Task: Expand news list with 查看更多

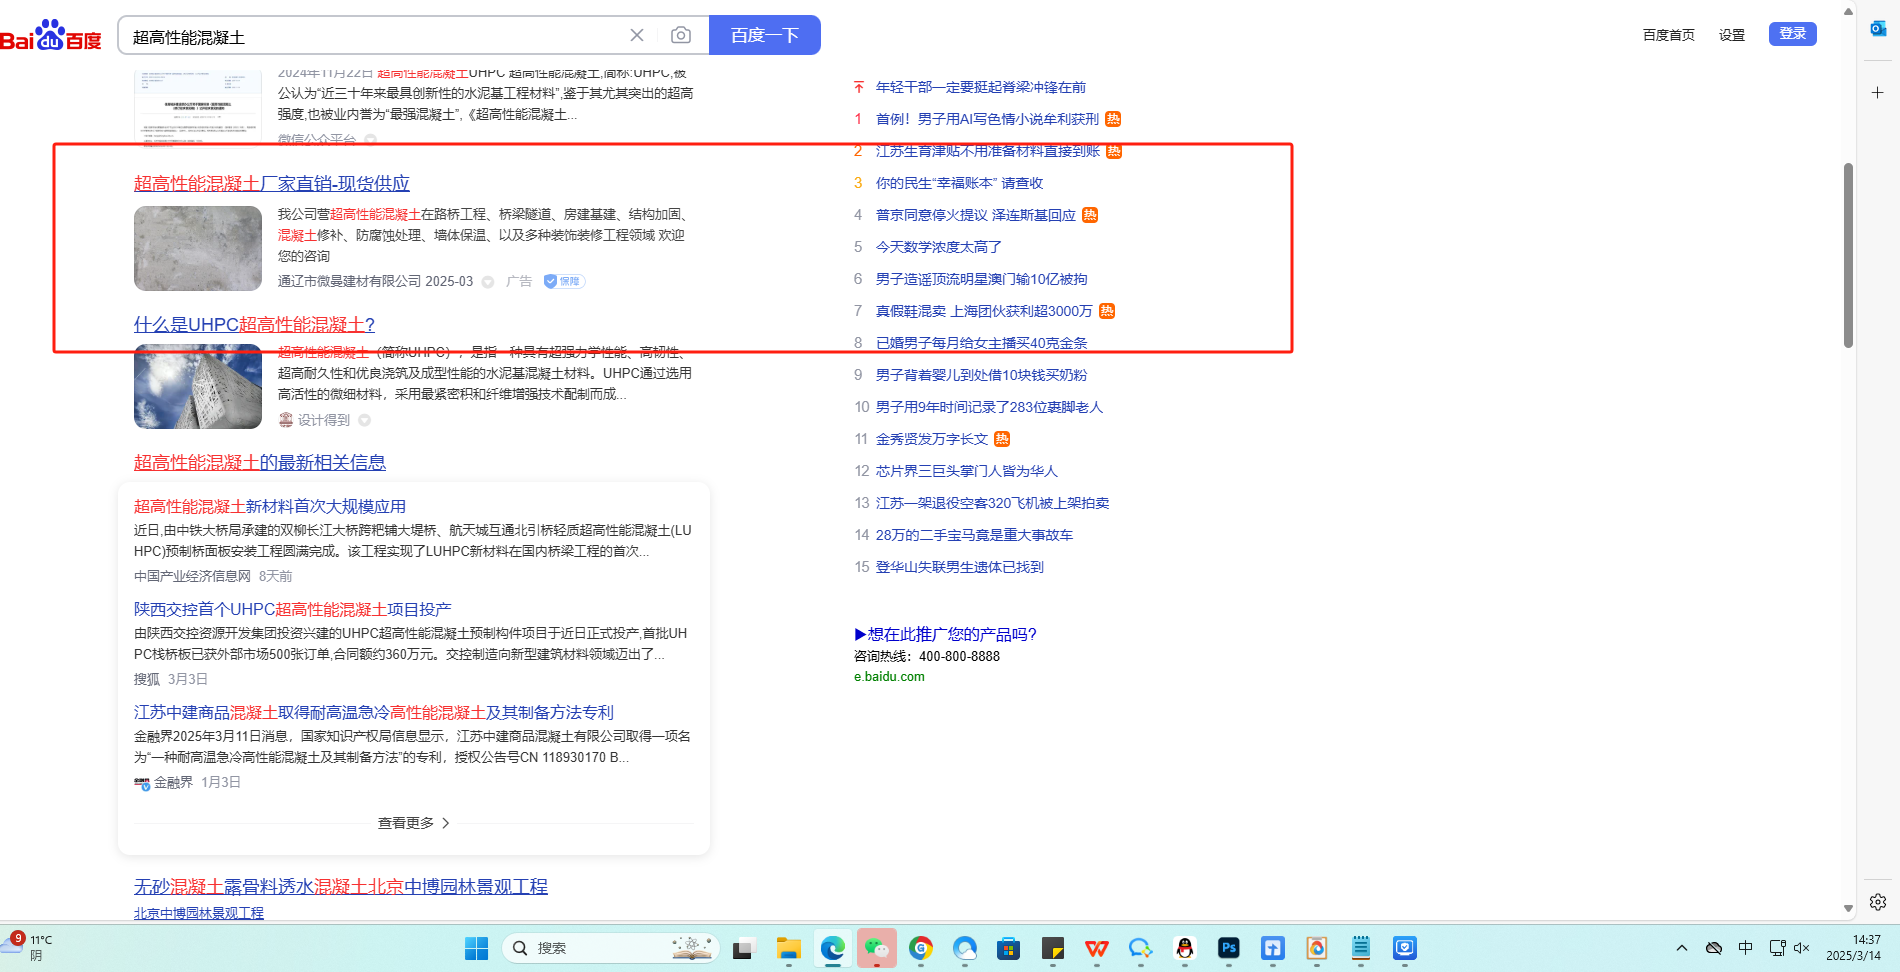Action: [413, 823]
